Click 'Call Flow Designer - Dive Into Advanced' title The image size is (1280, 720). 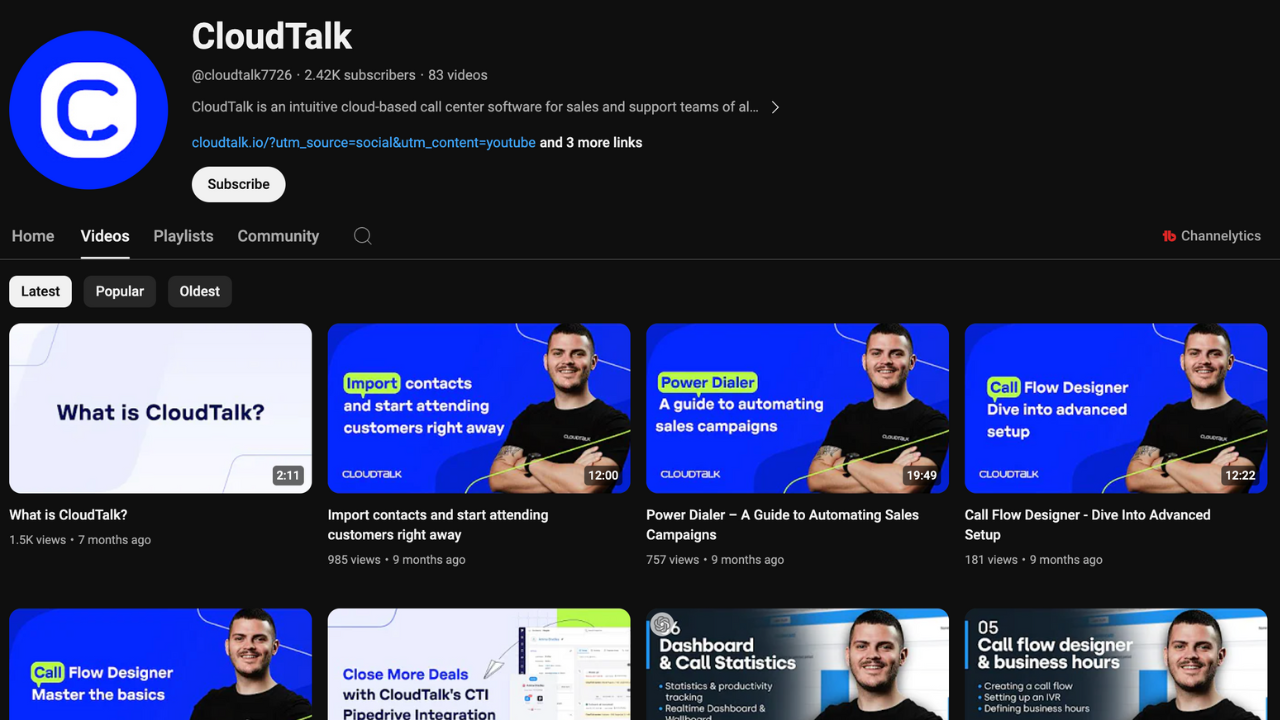coord(1088,525)
